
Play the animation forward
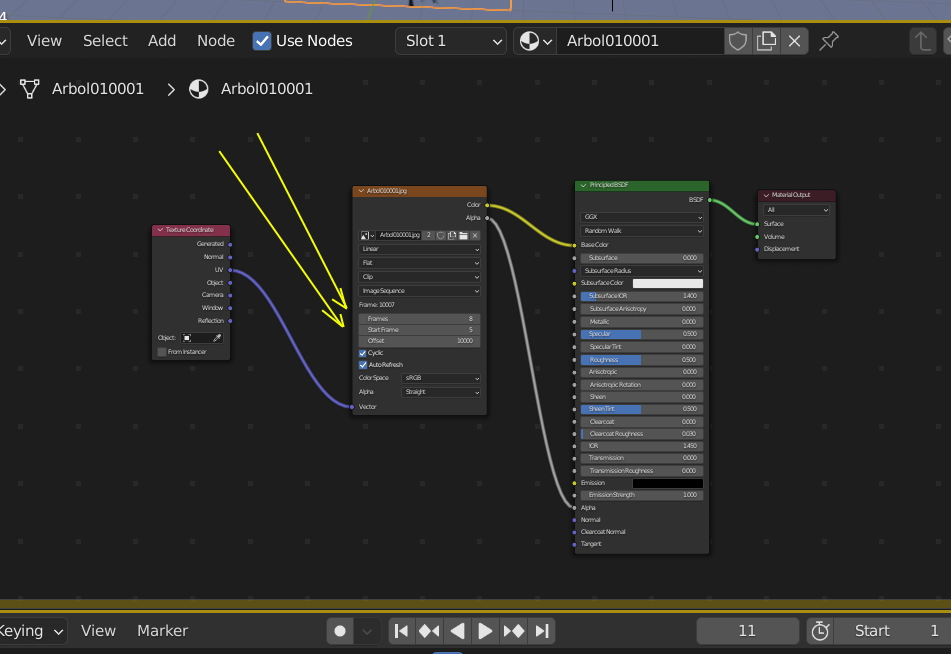(485, 631)
